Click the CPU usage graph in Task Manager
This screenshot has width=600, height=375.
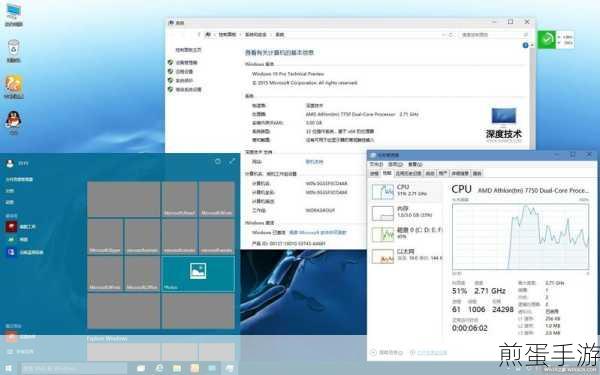(x=520, y=236)
